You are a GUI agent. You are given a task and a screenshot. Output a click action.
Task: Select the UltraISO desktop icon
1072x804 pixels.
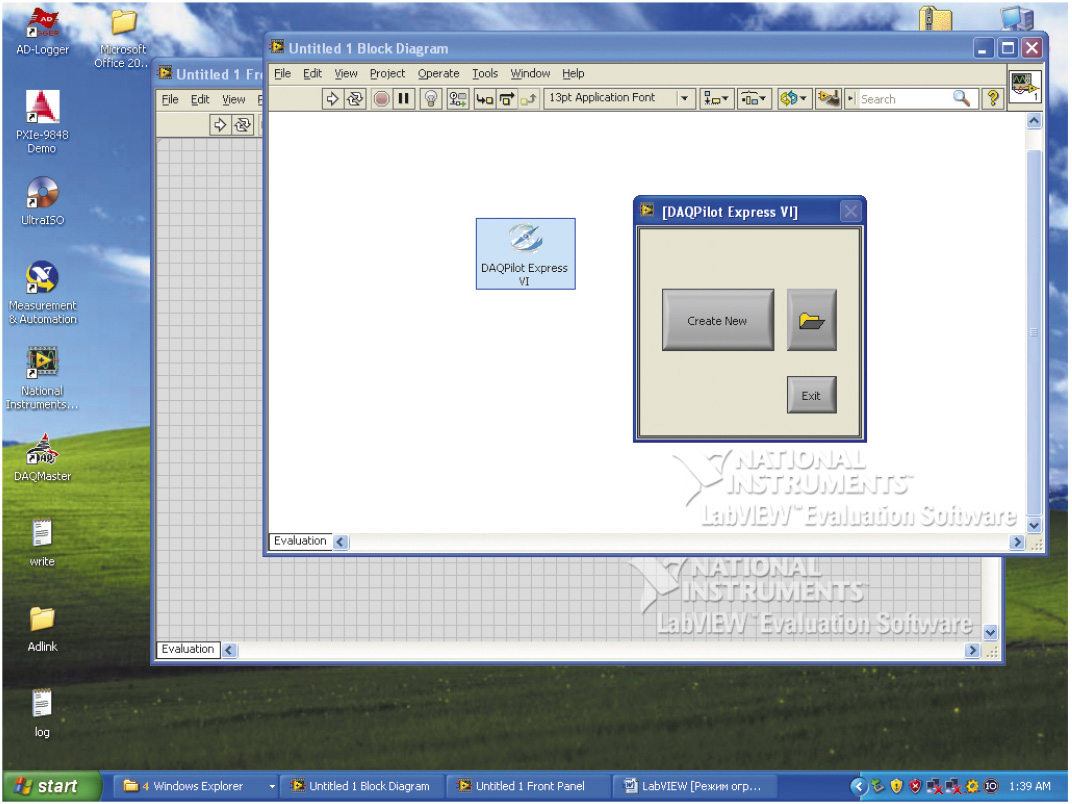(x=42, y=201)
